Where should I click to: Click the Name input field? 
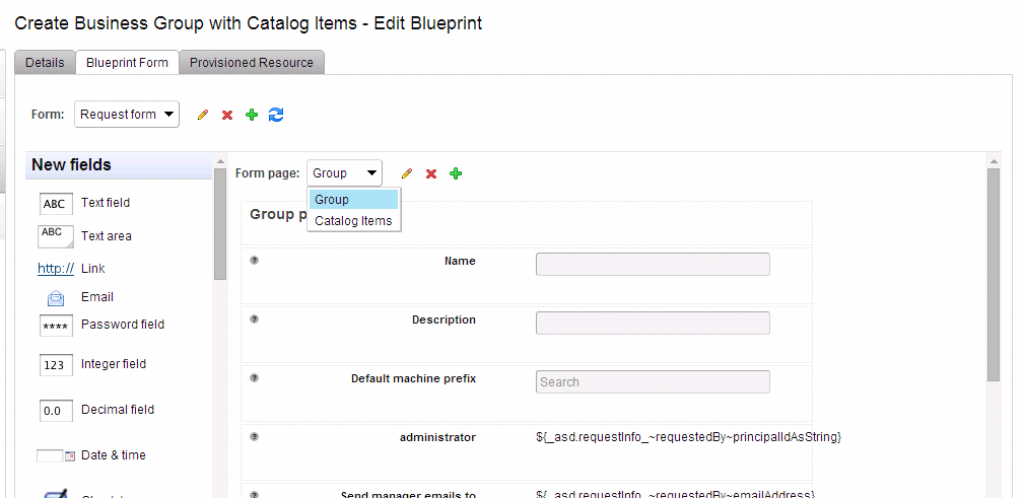(652, 264)
